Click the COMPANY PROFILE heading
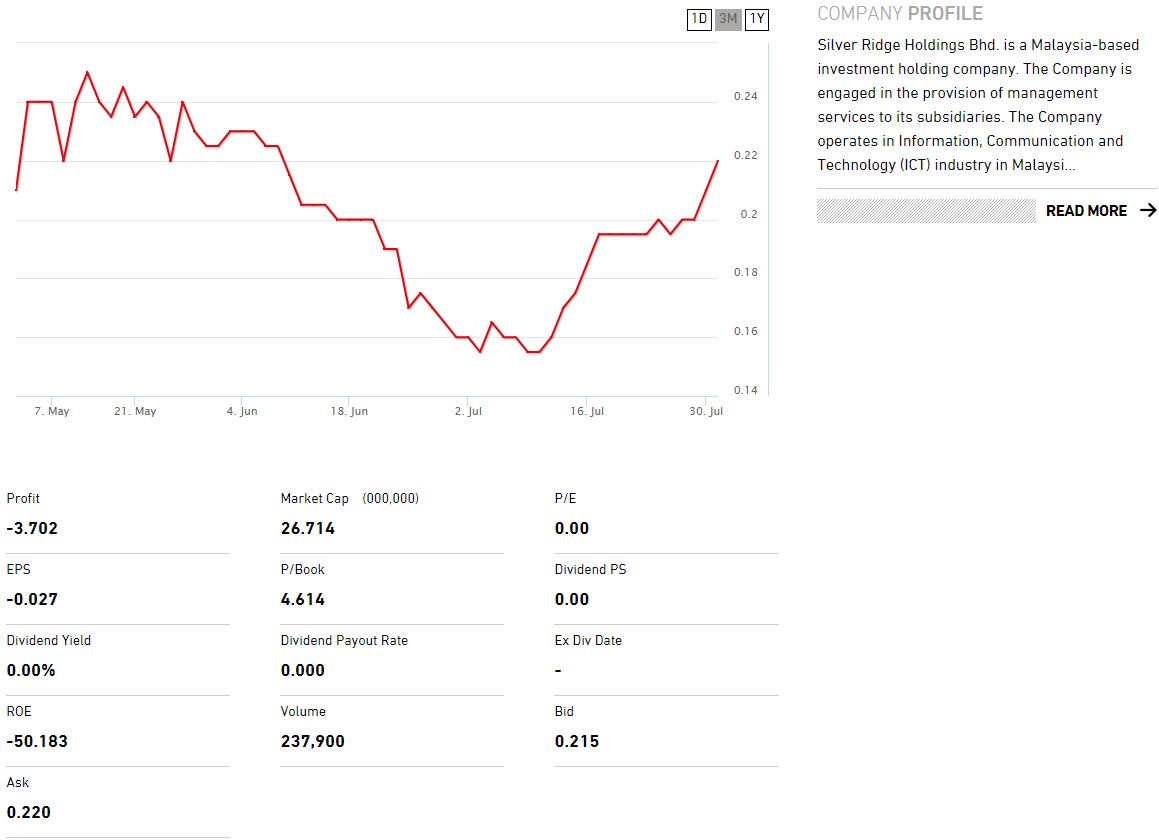Screen dimensions: 1159x840 point(900,14)
